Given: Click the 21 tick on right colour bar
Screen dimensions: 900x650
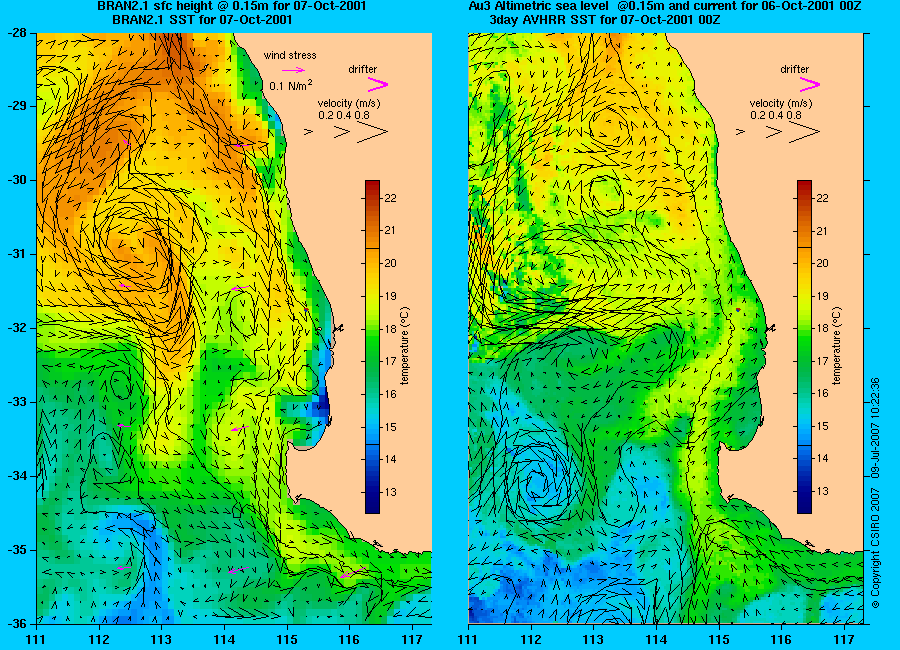Looking at the screenshot, I should click(822, 231).
